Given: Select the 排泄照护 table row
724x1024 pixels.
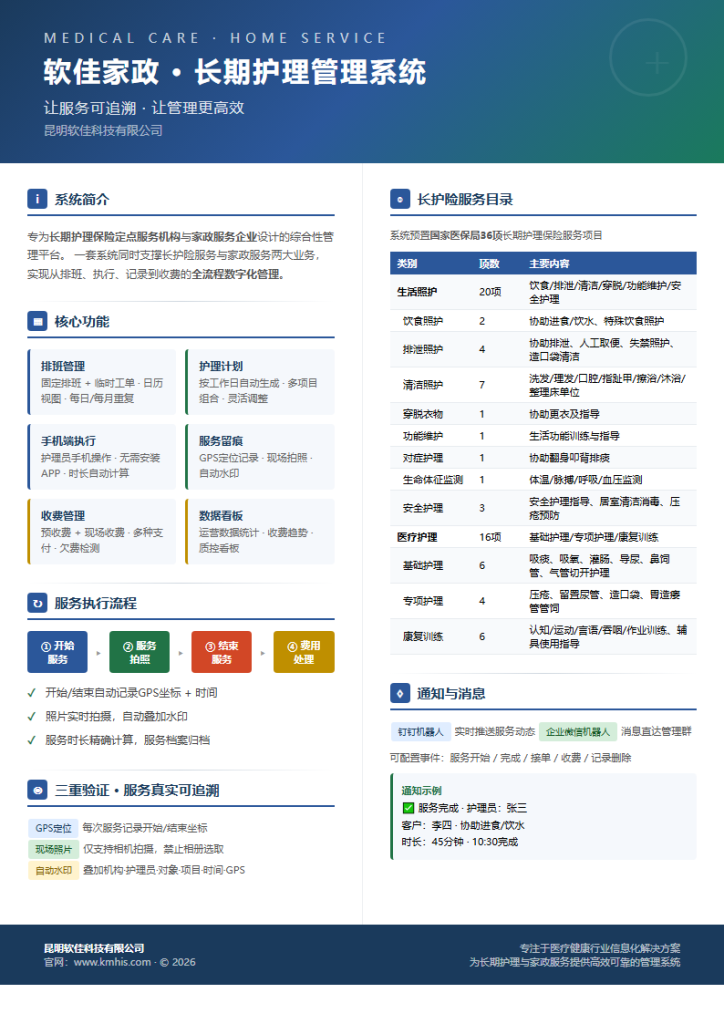Looking at the screenshot, I should tap(543, 349).
